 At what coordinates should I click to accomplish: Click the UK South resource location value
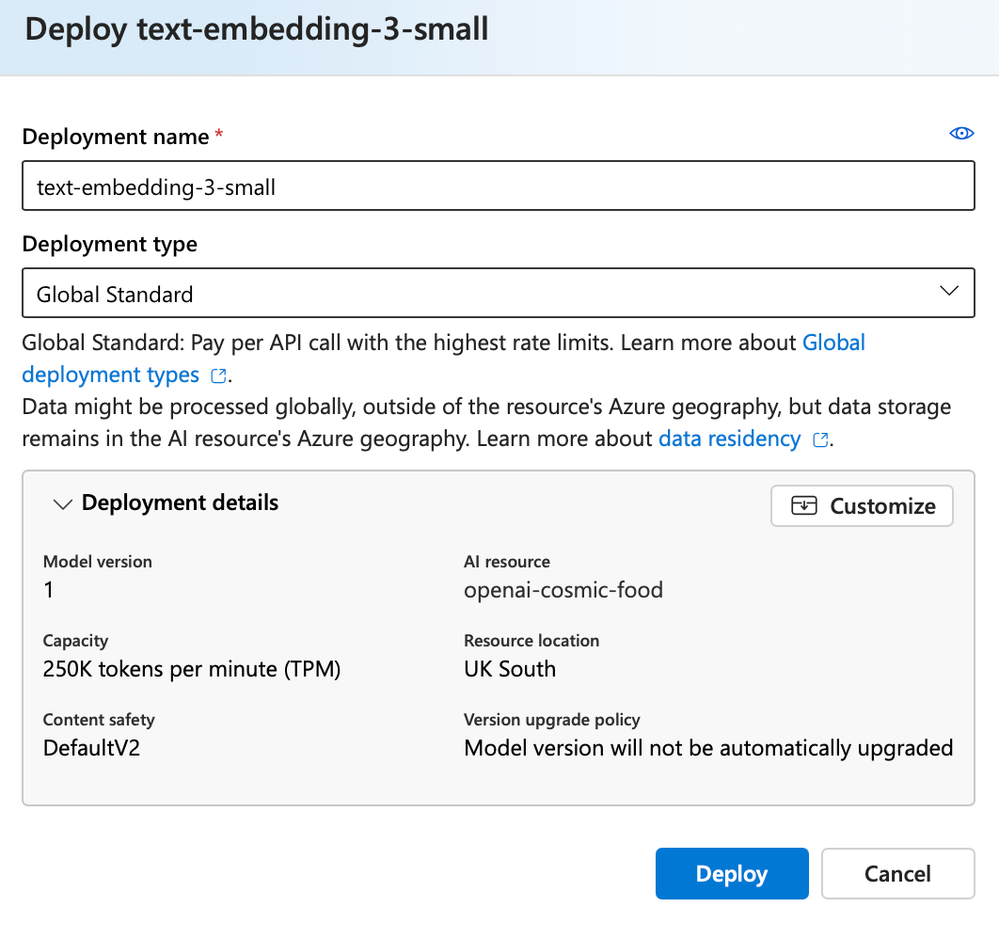click(509, 669)
